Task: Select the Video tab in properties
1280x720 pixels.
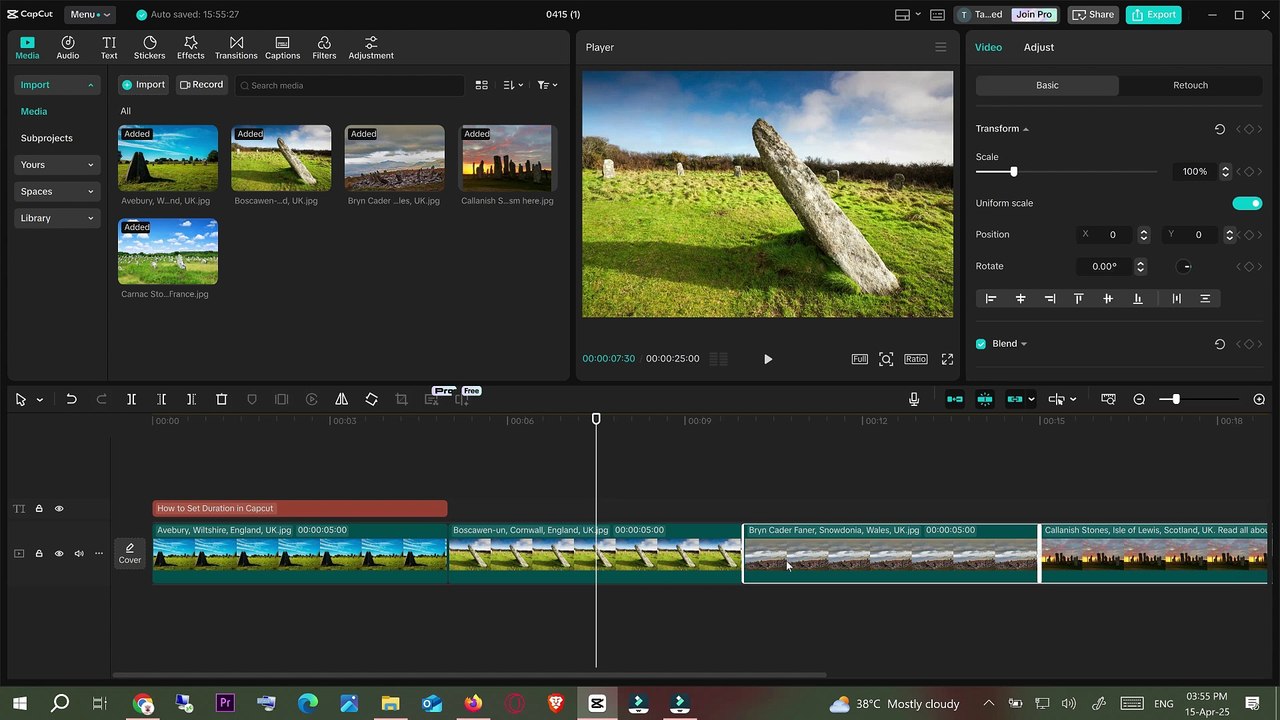Action: (x=988, y=47)
